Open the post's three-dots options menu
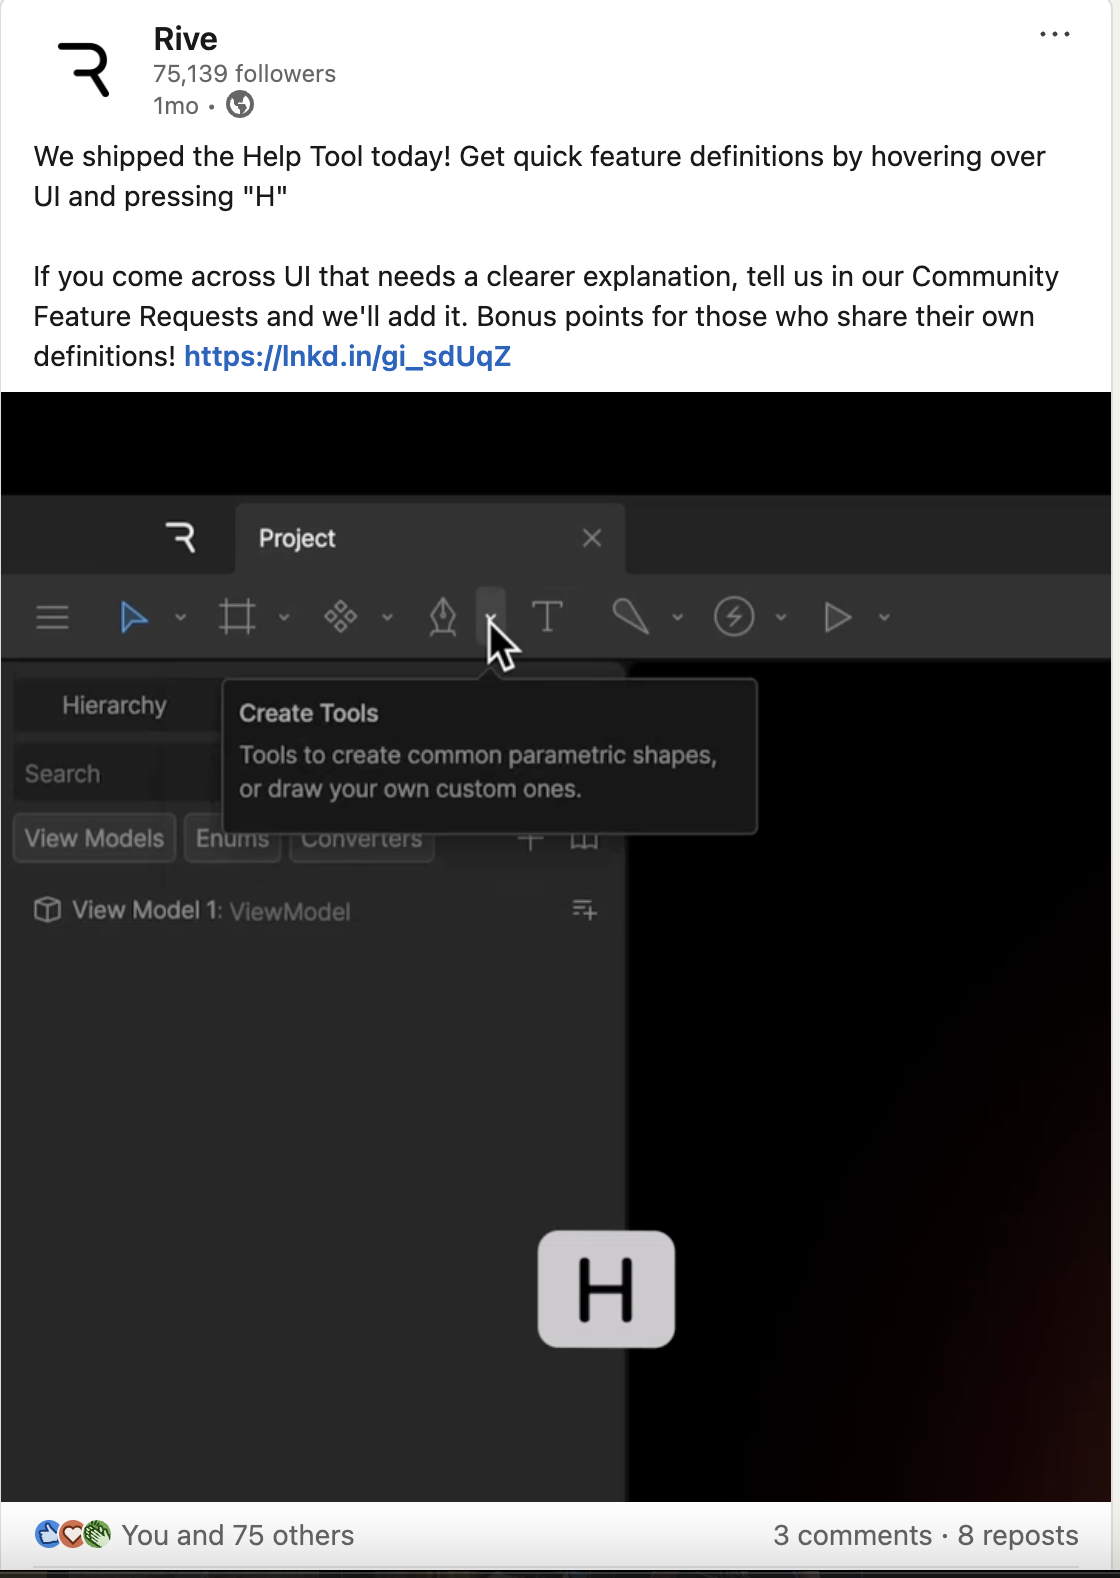1120x1578 pixels. coord(1054,35)
